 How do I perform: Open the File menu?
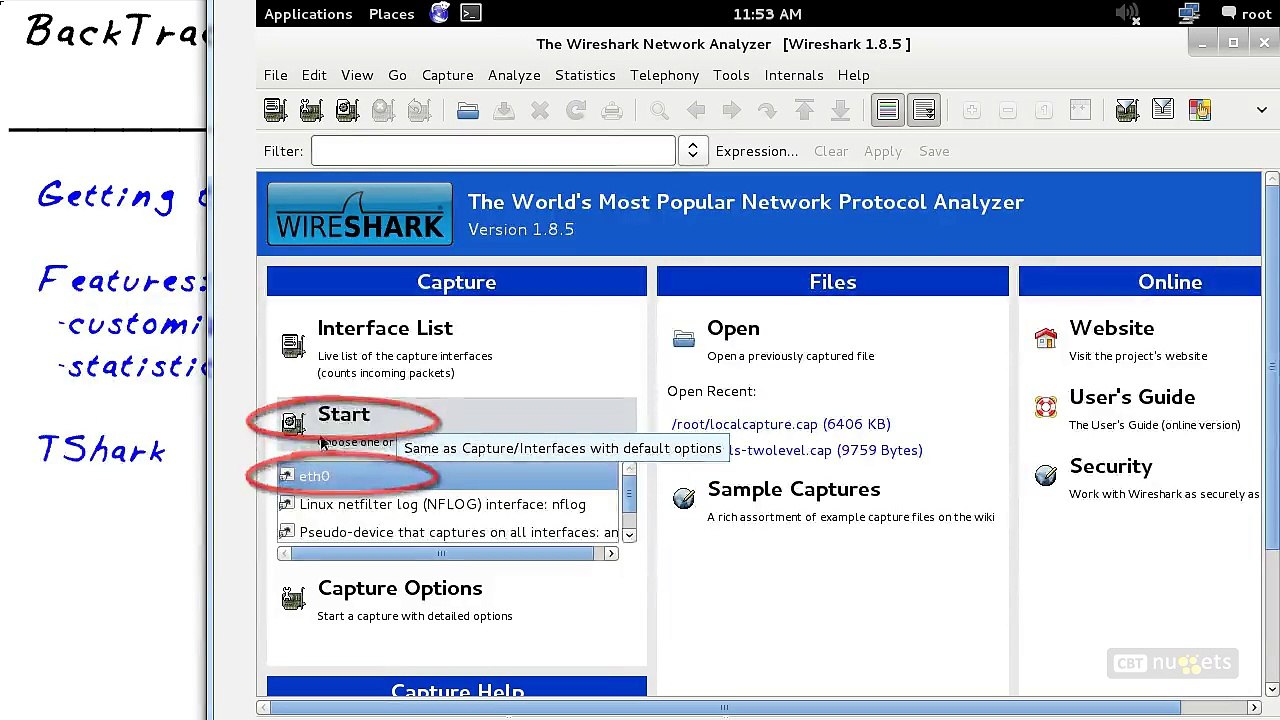(275, 75)
